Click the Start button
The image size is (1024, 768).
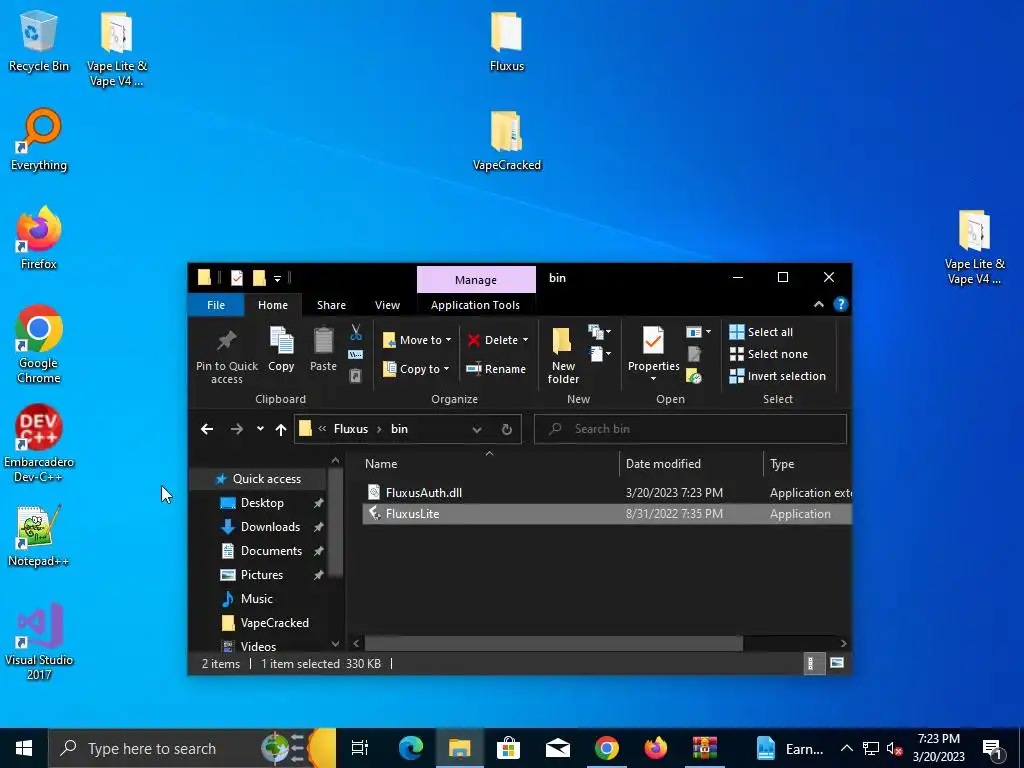click(24, 748)
